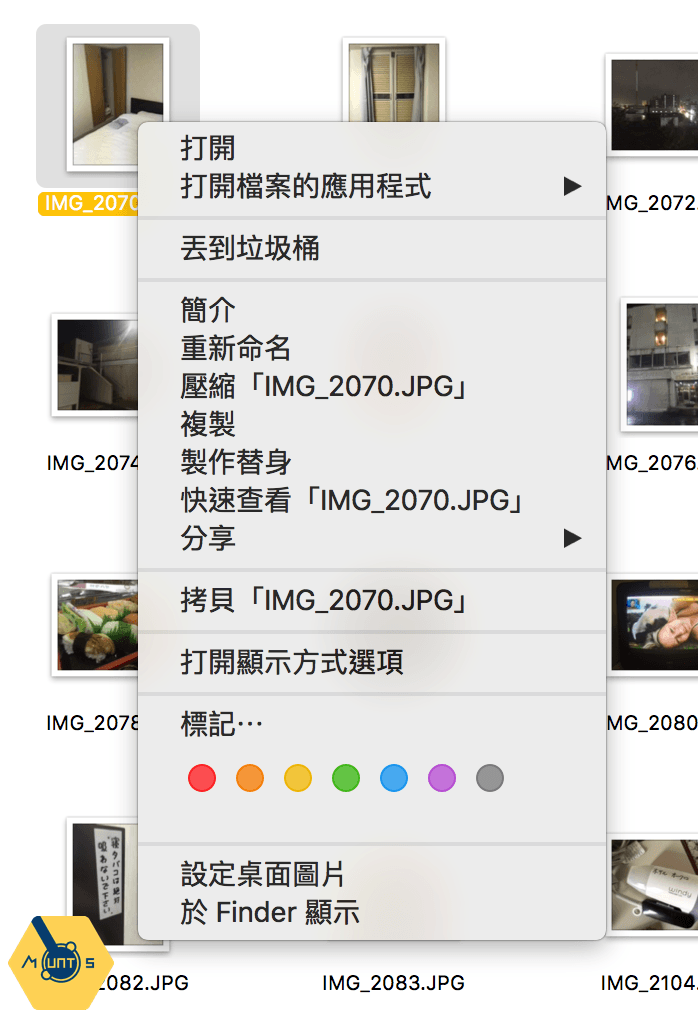Select 製作替身 to make an alias
698x1028 pixels.
[372, 462]
